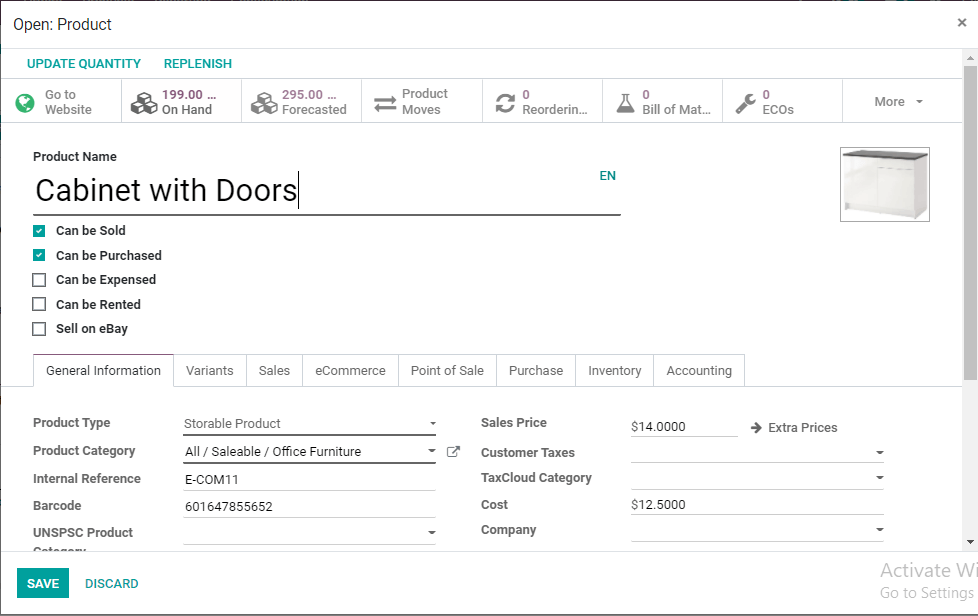
Task: Uncheck Can be Sold checkbox
Action: [39, 231]
